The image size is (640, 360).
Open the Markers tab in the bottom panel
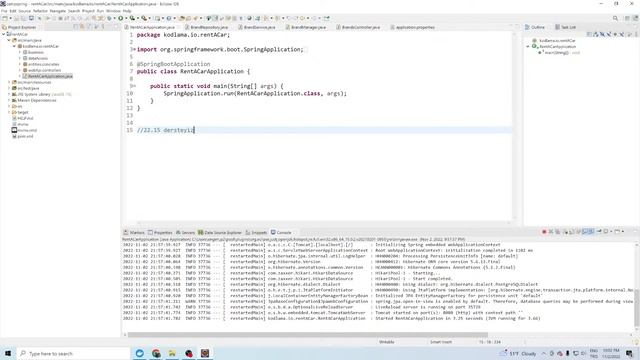pyautogui.click(x=134, y=232)
